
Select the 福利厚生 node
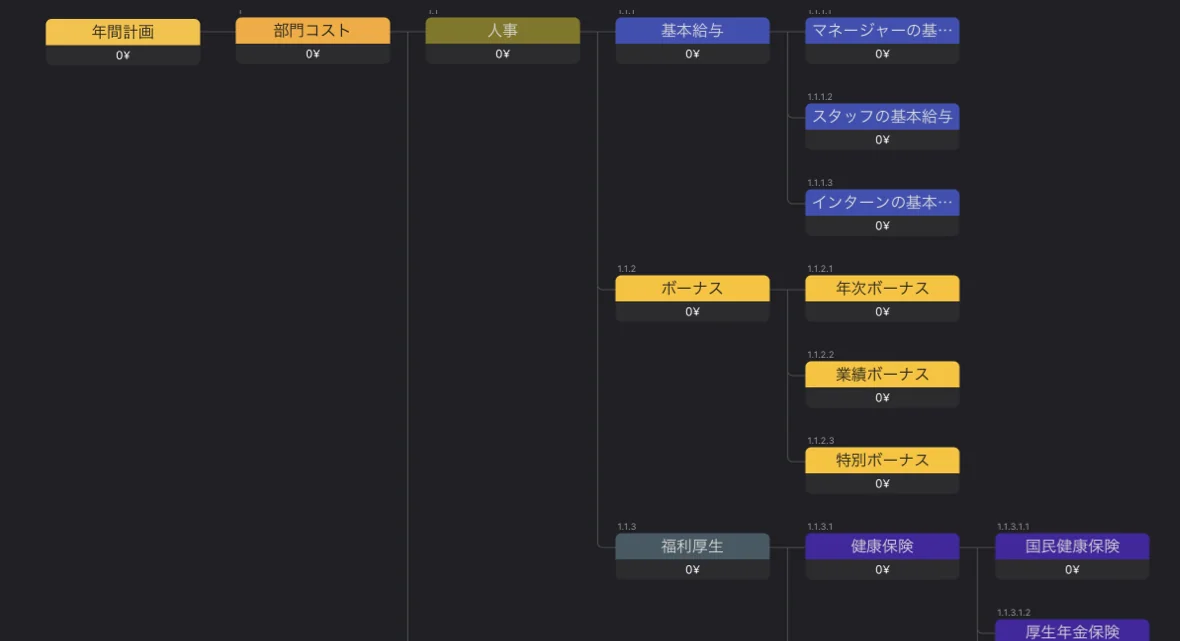point(692,547)
